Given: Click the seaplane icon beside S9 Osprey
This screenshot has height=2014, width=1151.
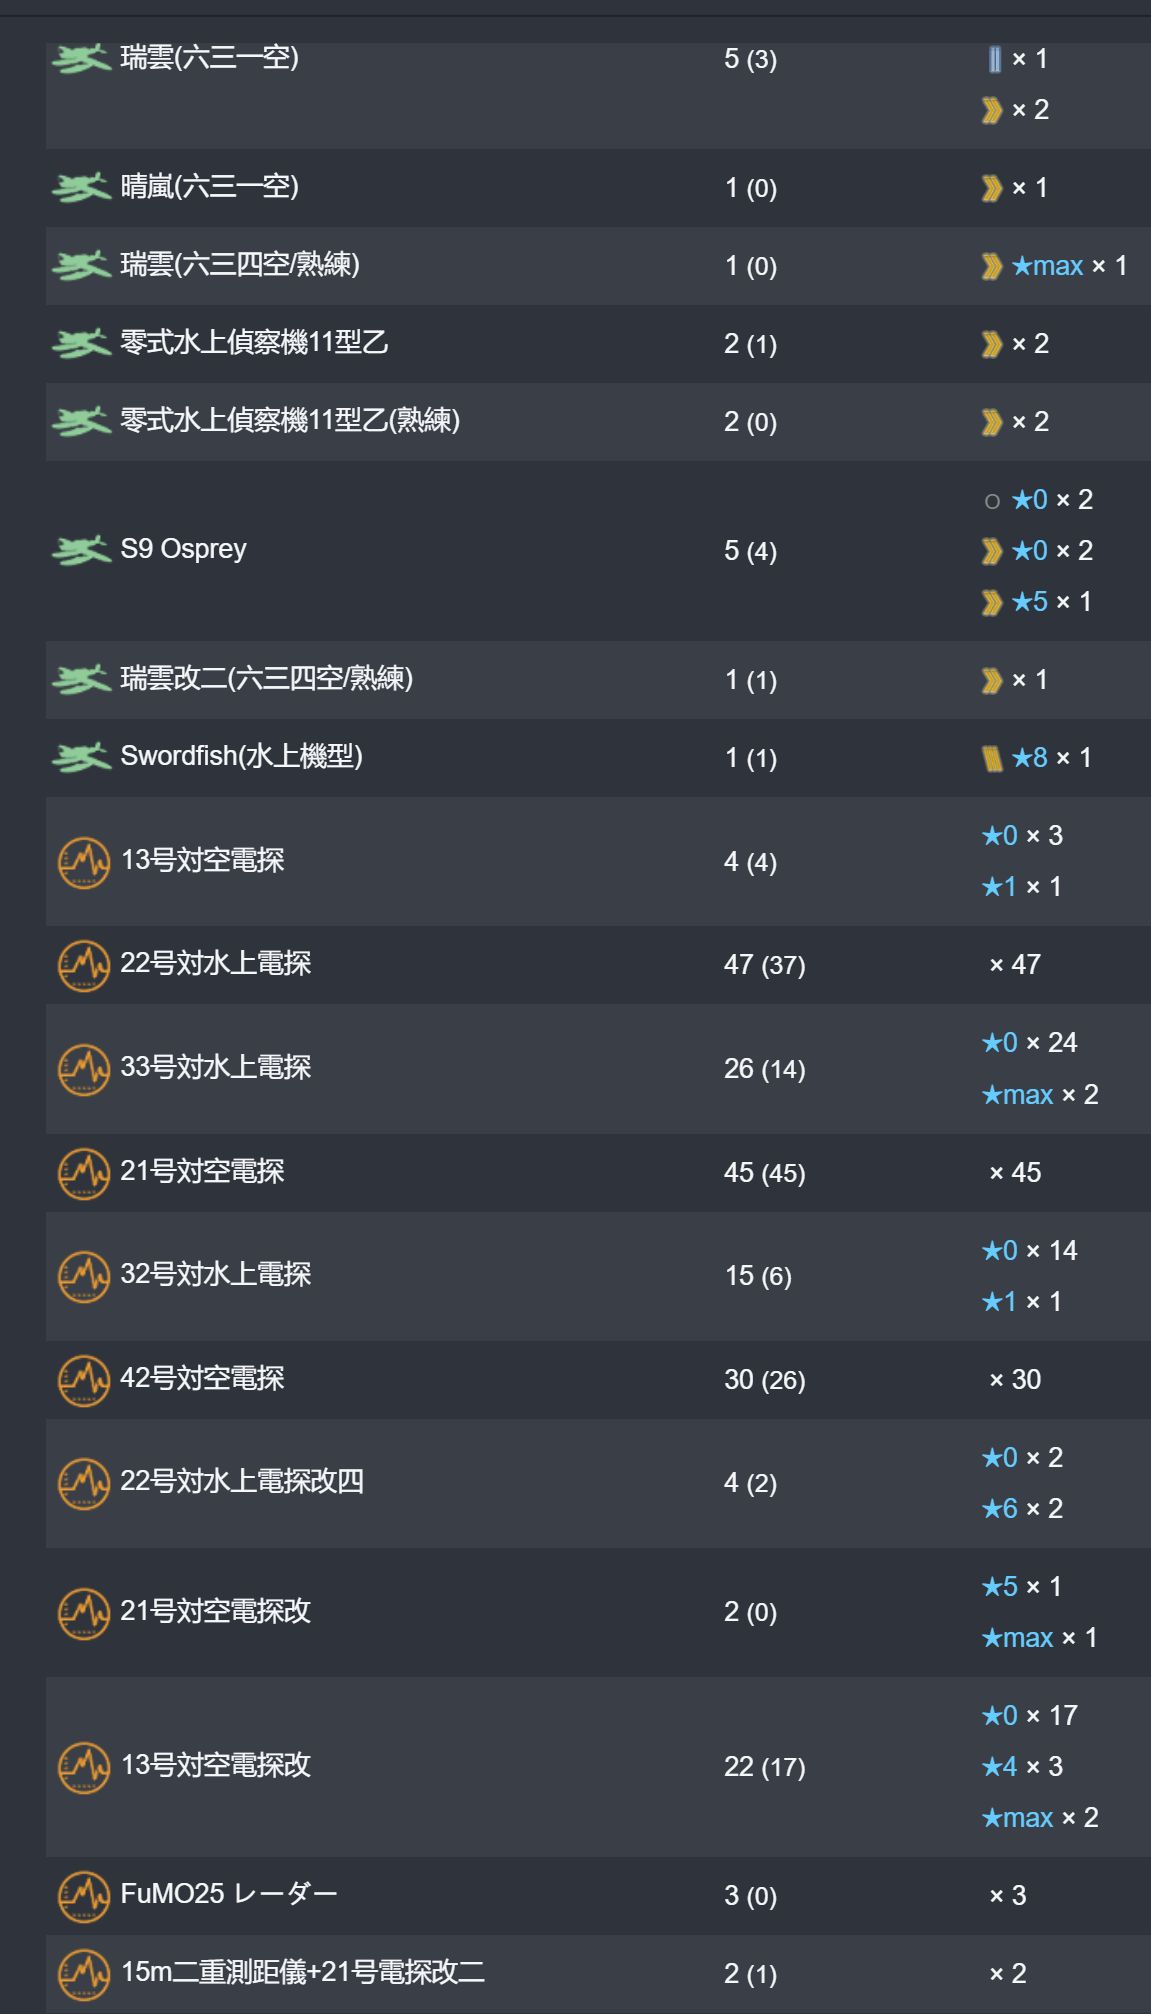Looking at the screenshot, I should (81, 550).
